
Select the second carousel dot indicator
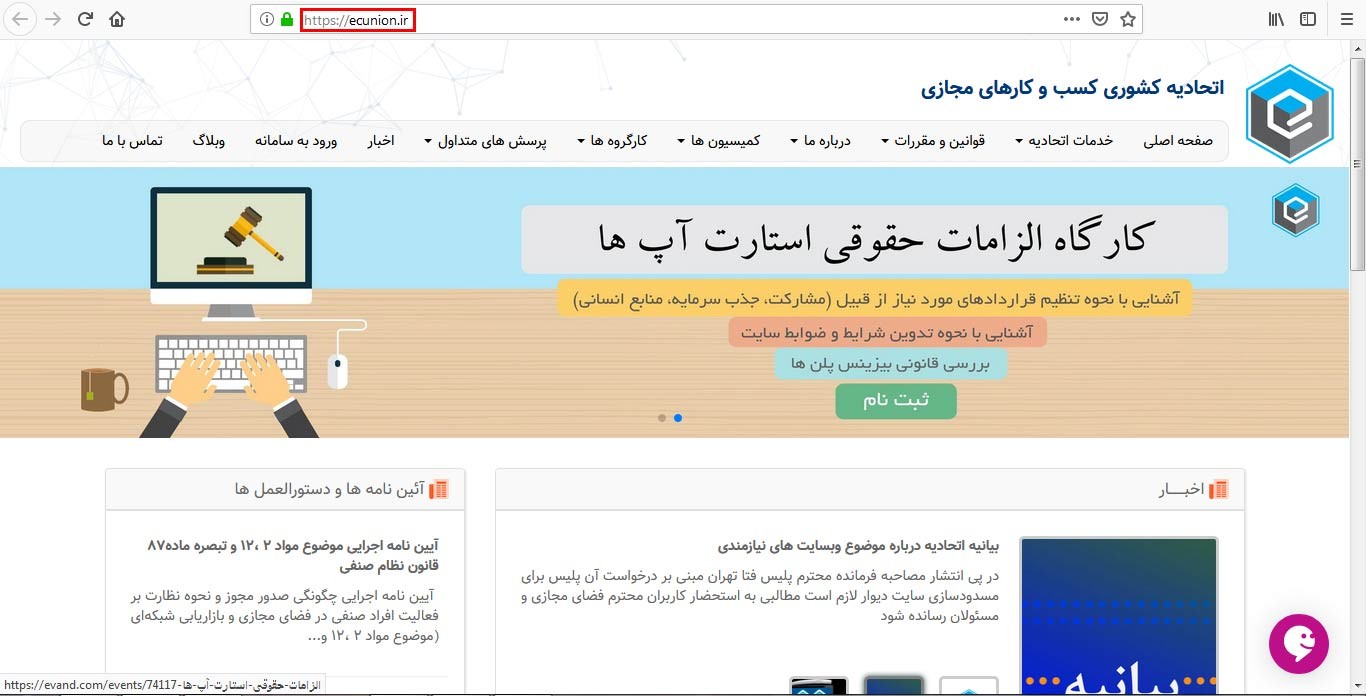point(678,418)
